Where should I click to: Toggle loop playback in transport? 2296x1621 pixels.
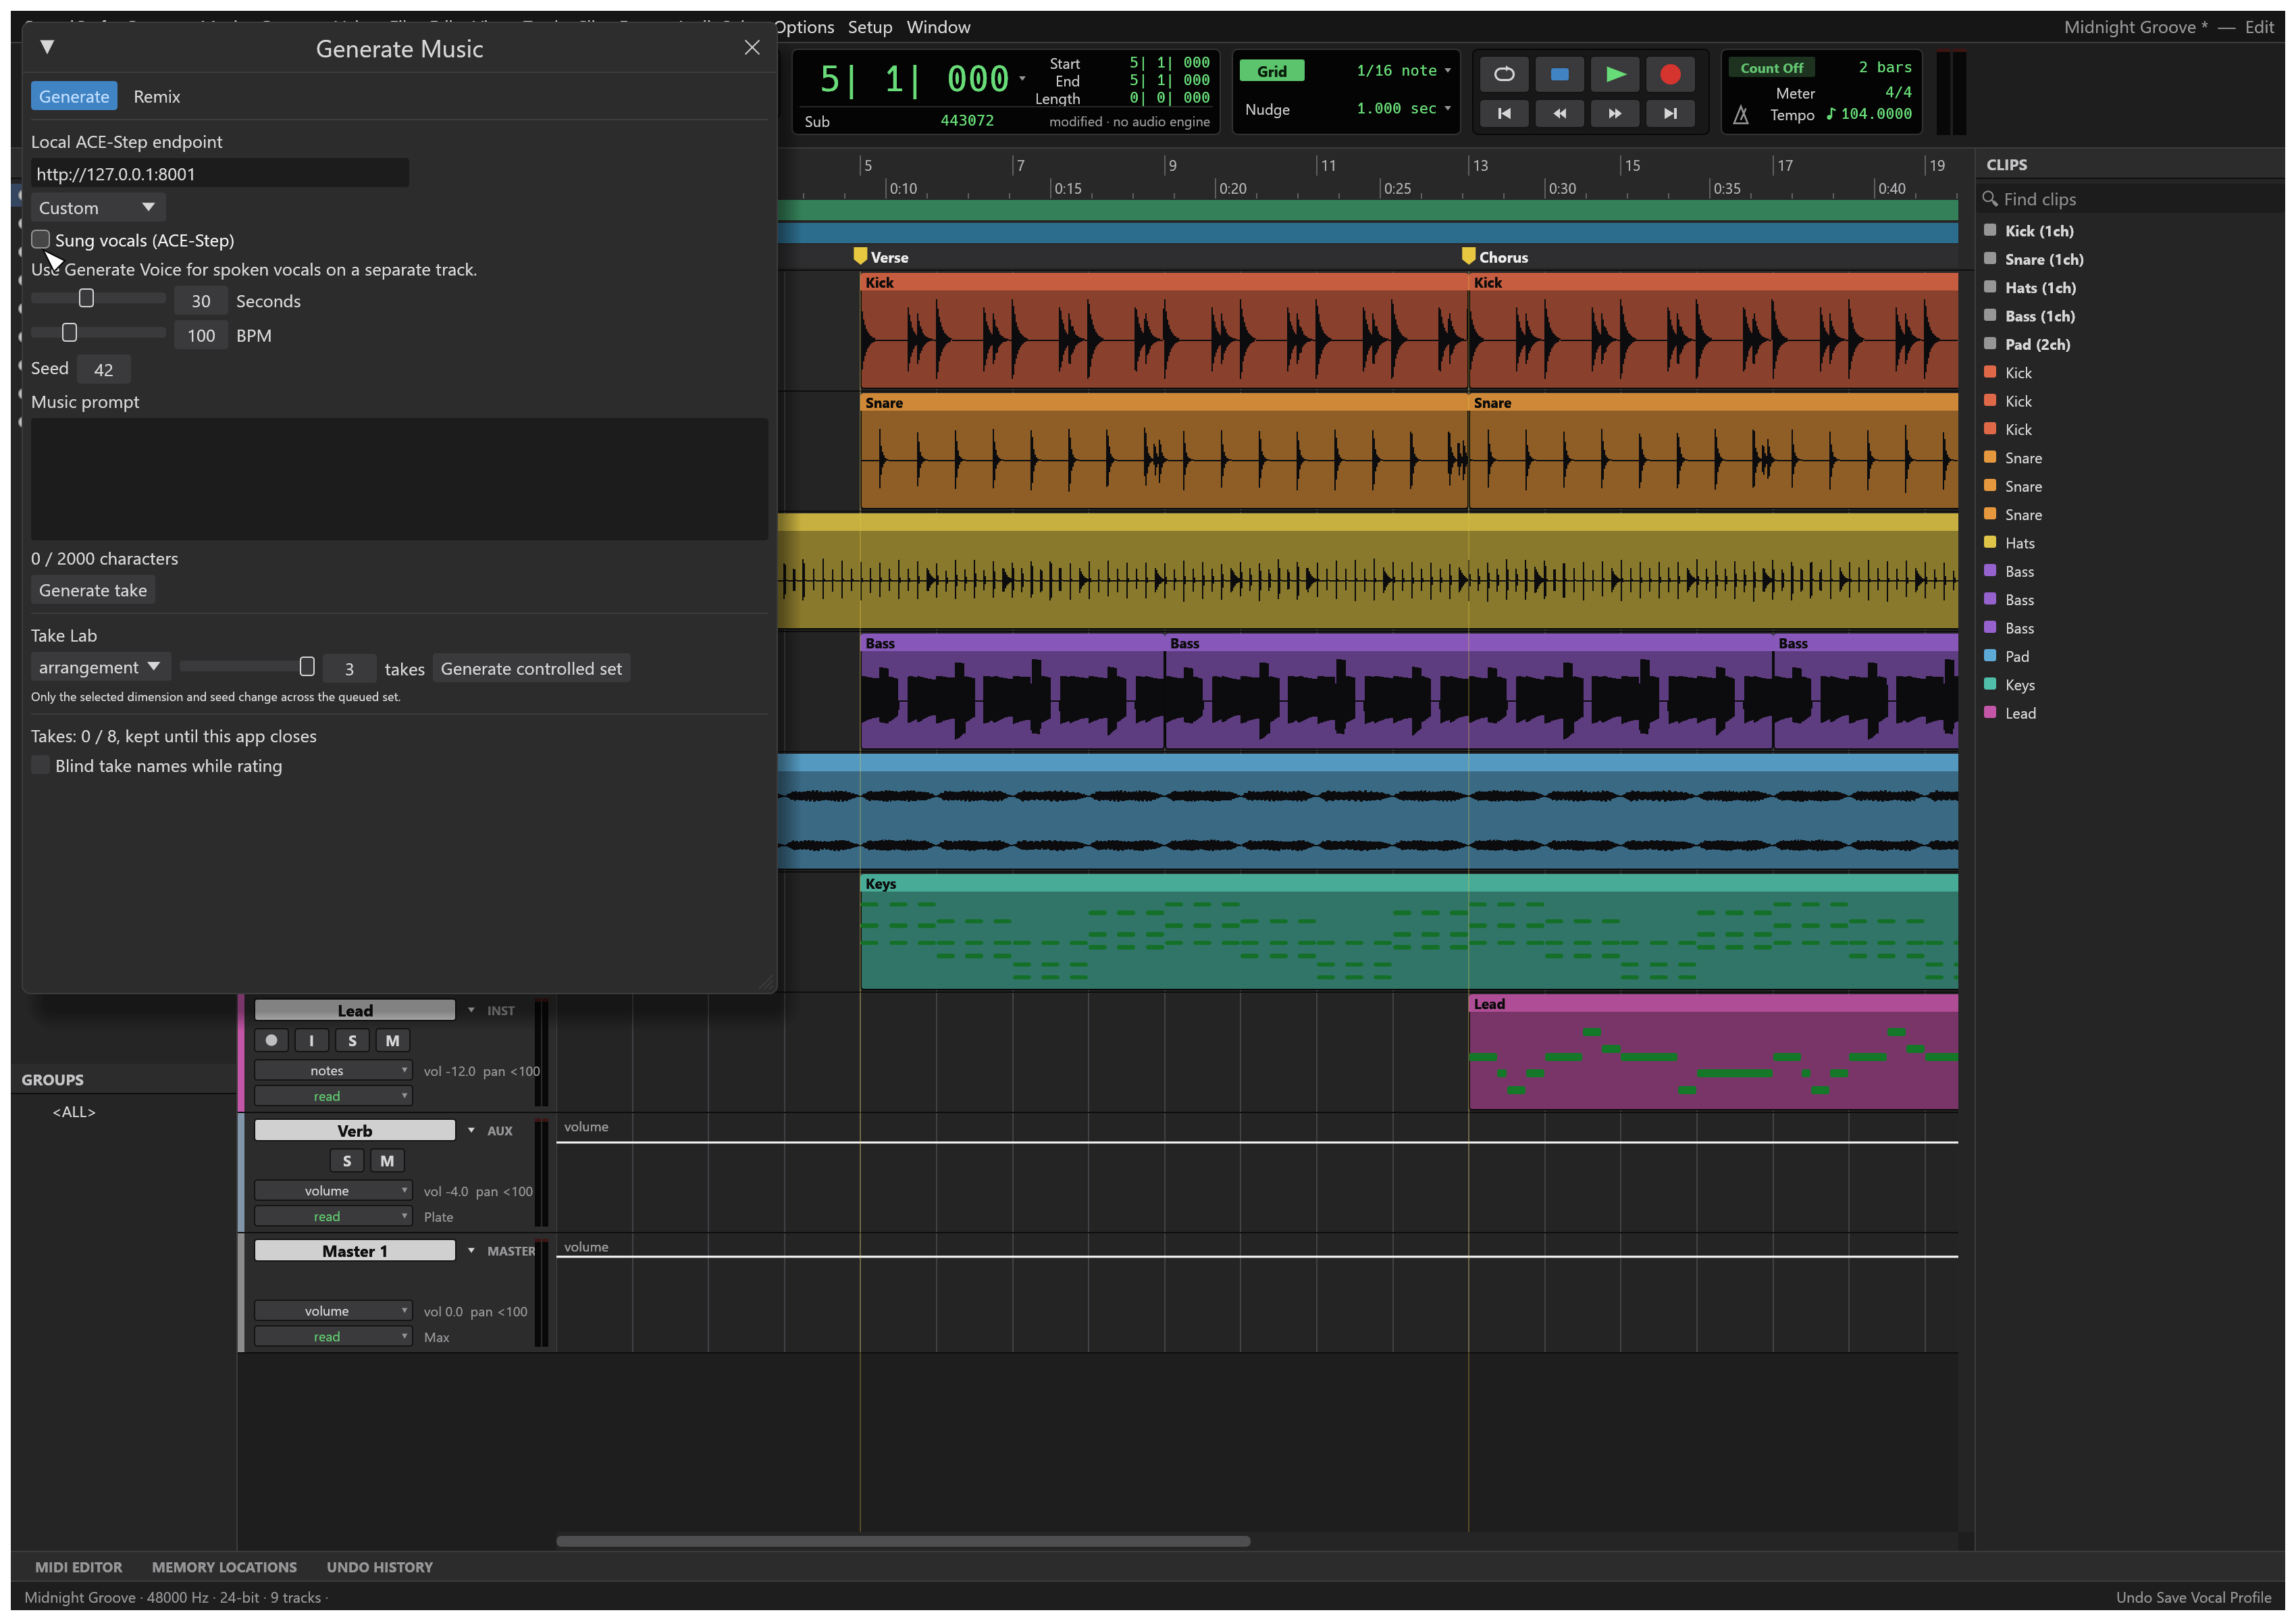[x=1503, y=74]
